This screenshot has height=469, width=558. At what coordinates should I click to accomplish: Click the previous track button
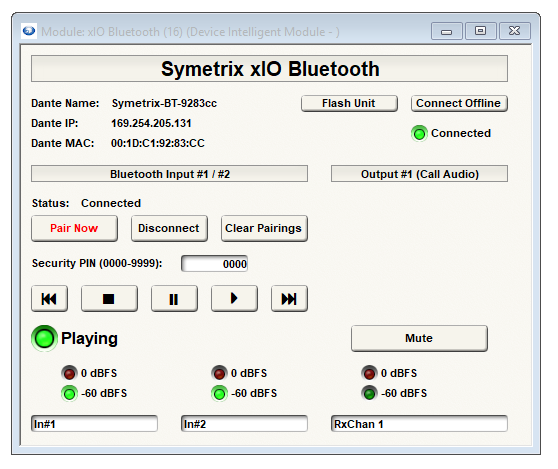click(x=49, y=298)
